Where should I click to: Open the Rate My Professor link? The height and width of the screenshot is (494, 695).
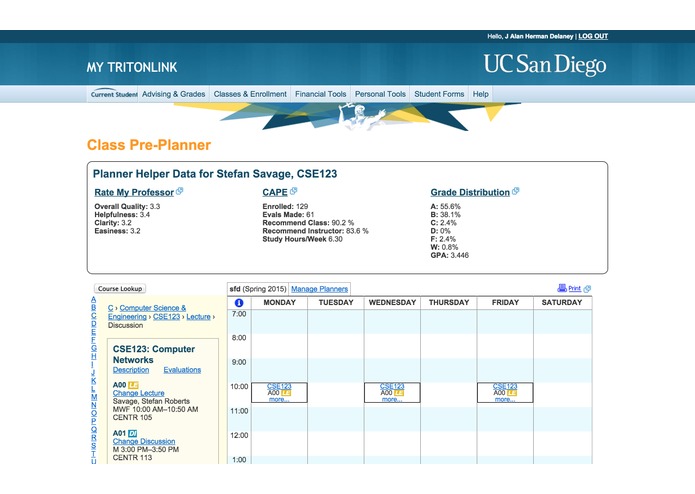[x=134, y=192]
